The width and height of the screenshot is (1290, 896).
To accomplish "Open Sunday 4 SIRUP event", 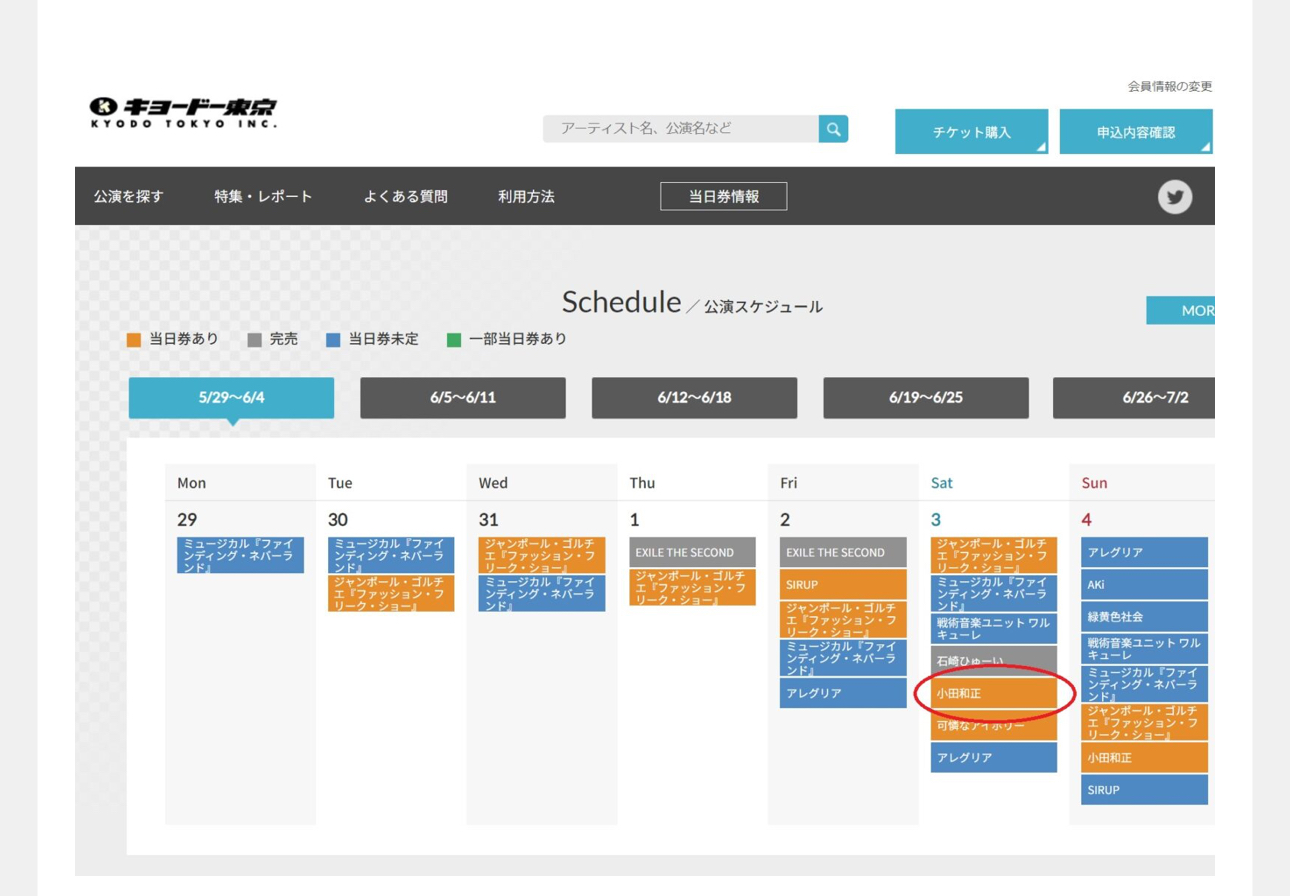I will tap(1145, 789).
